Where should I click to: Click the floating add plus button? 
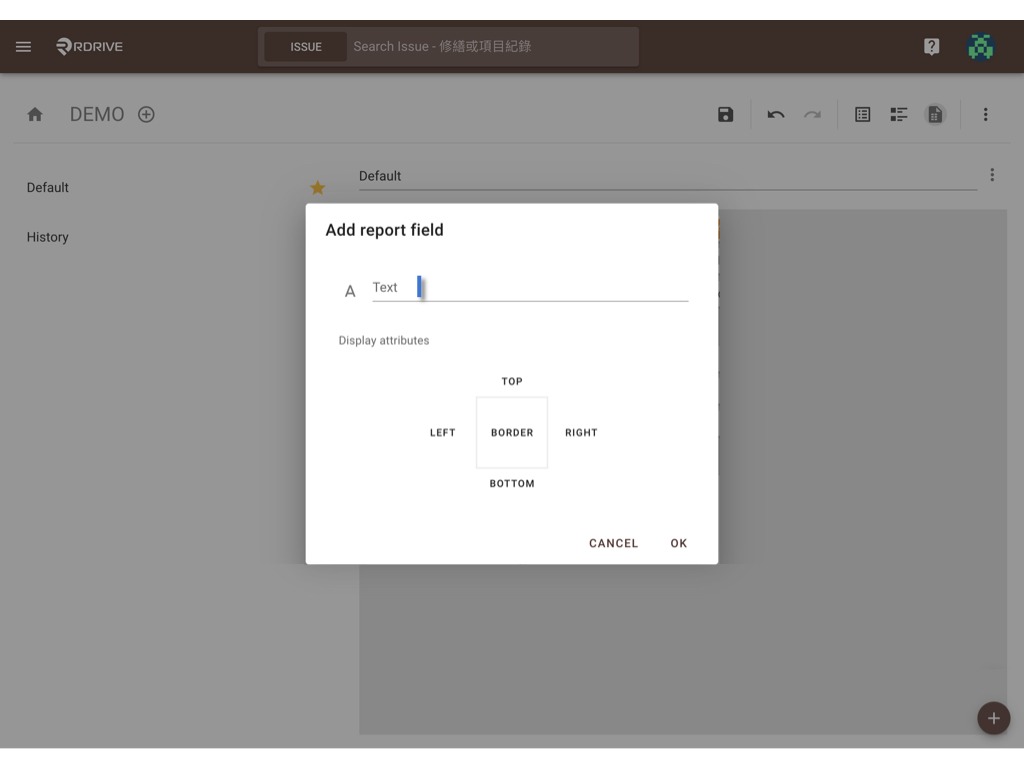click(x=993, y=718)
